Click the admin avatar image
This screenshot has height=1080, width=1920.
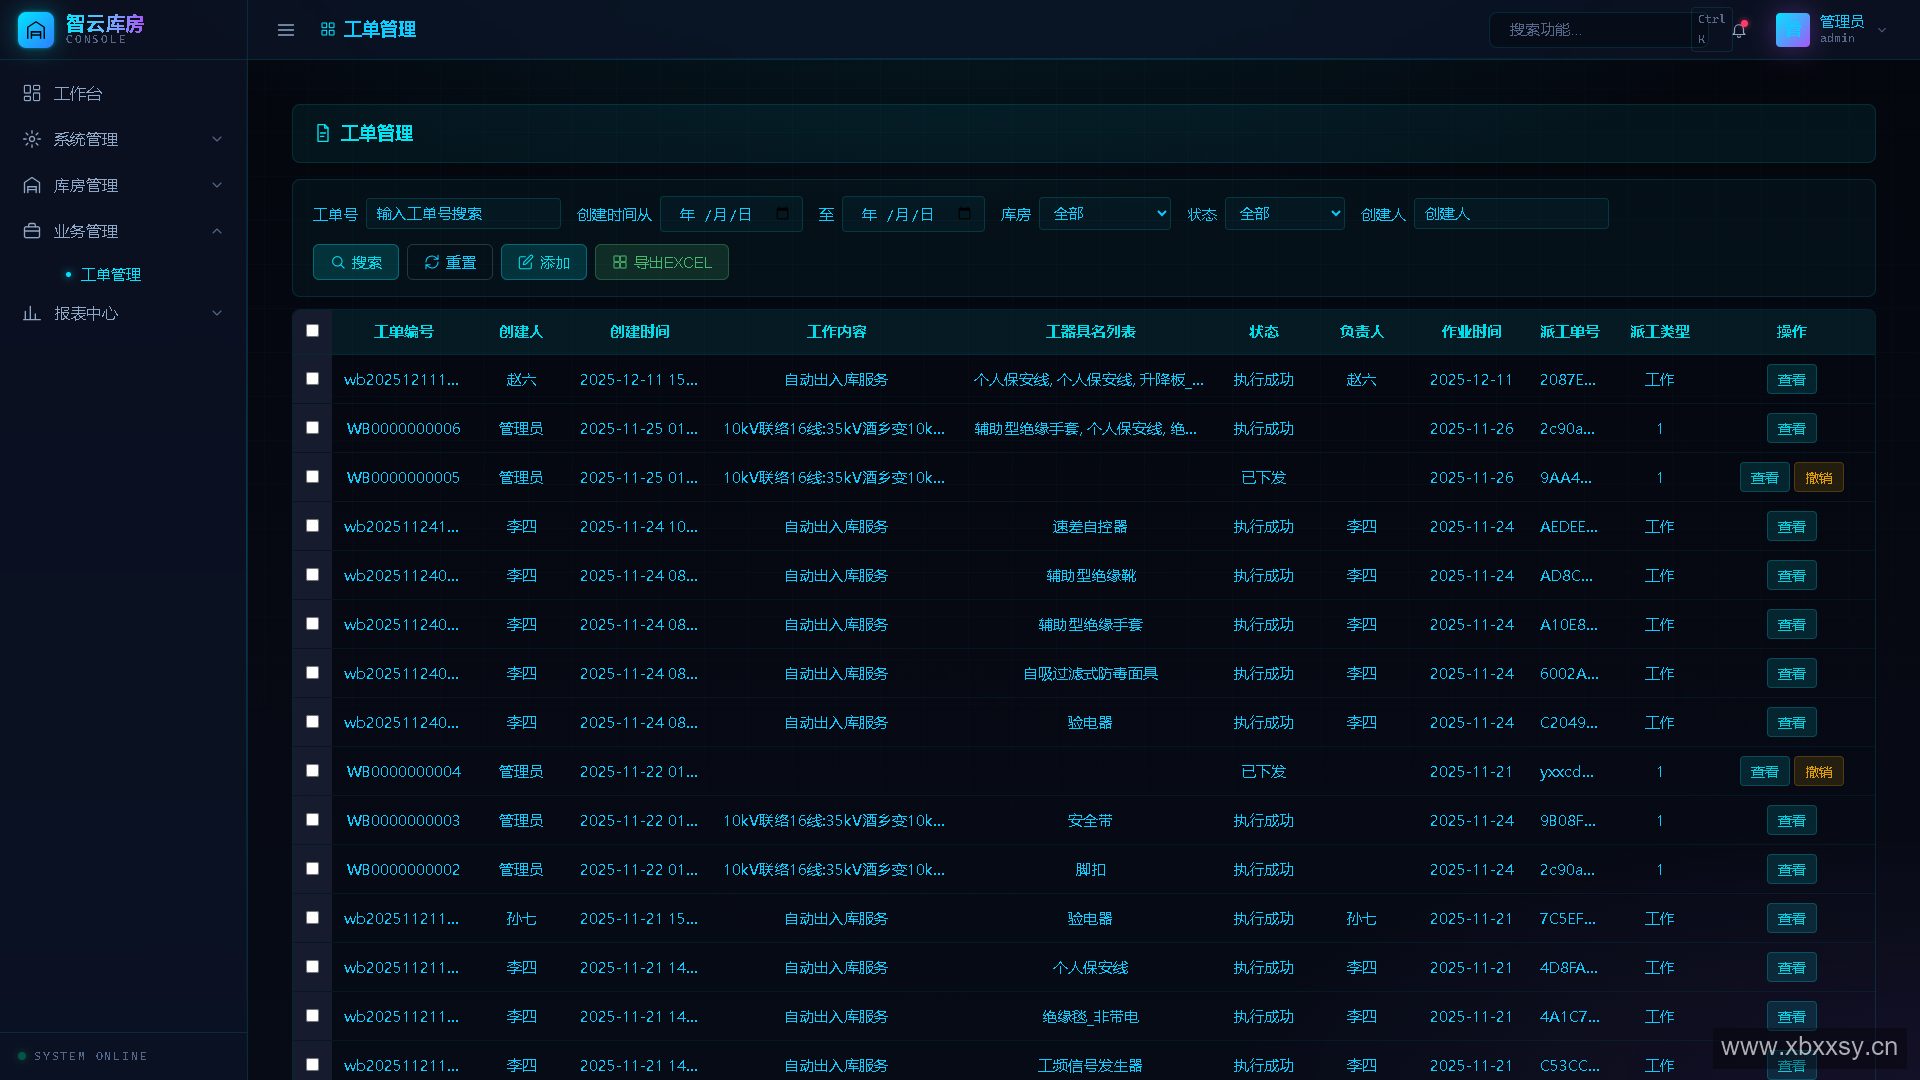coord(1792,30)
